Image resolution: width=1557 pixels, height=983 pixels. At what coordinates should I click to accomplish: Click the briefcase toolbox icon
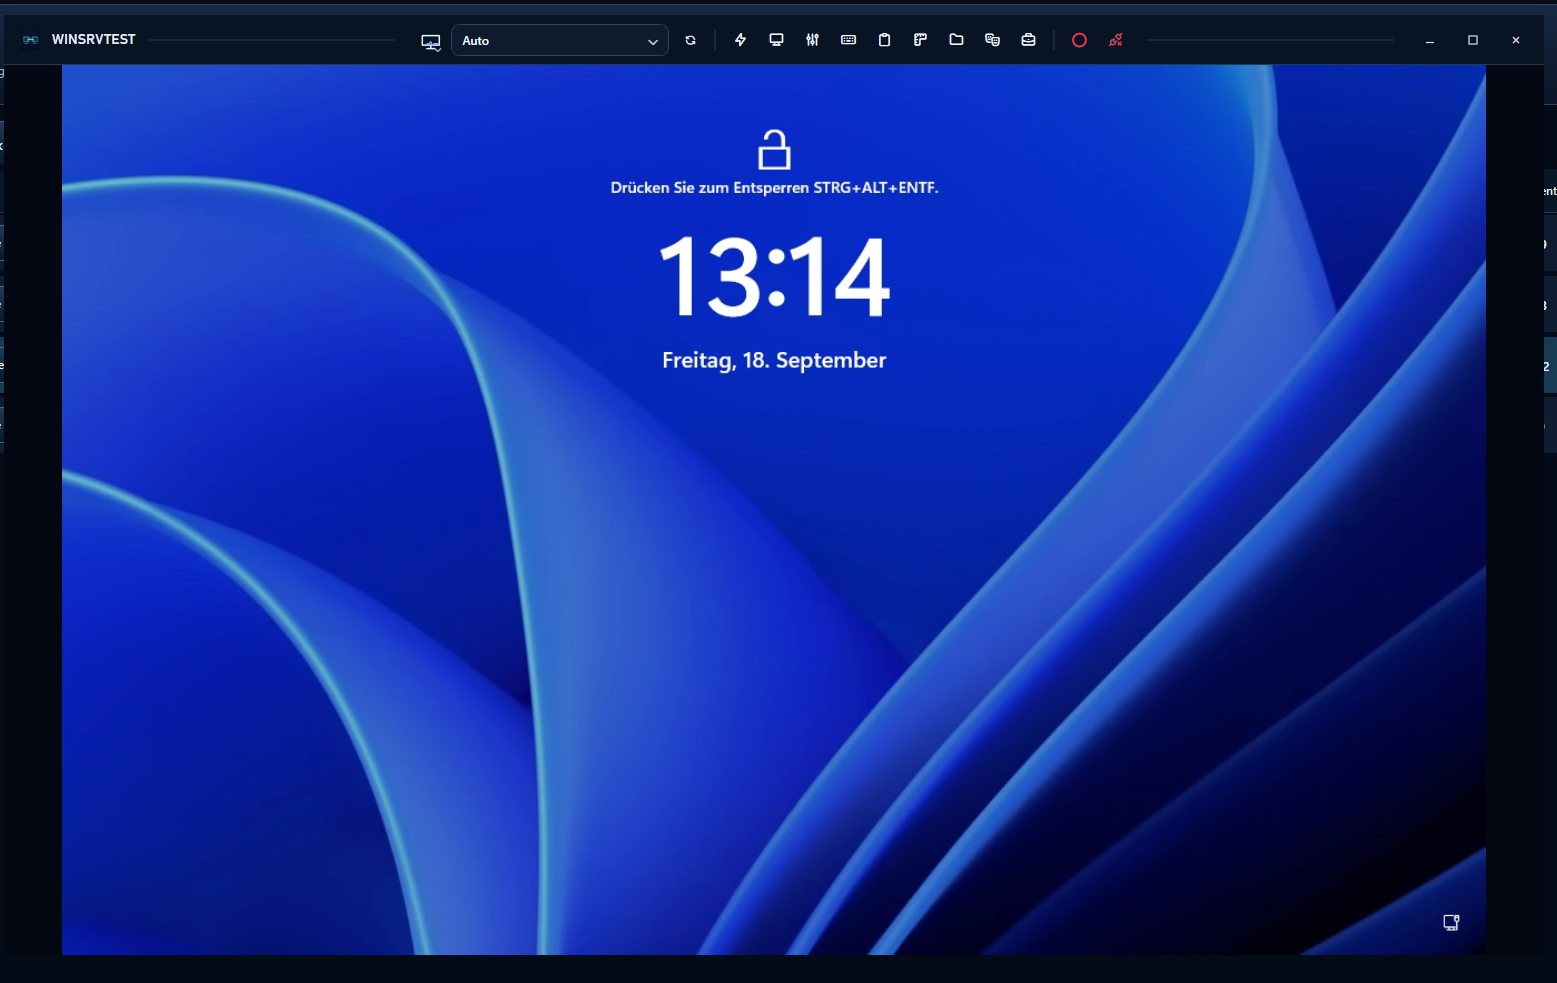point(1028,40)
